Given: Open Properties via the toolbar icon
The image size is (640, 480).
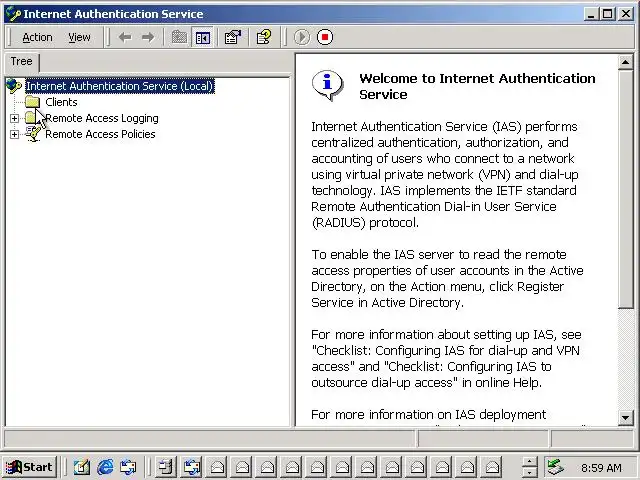Looking at the screenshot, I should click(233, 38).
